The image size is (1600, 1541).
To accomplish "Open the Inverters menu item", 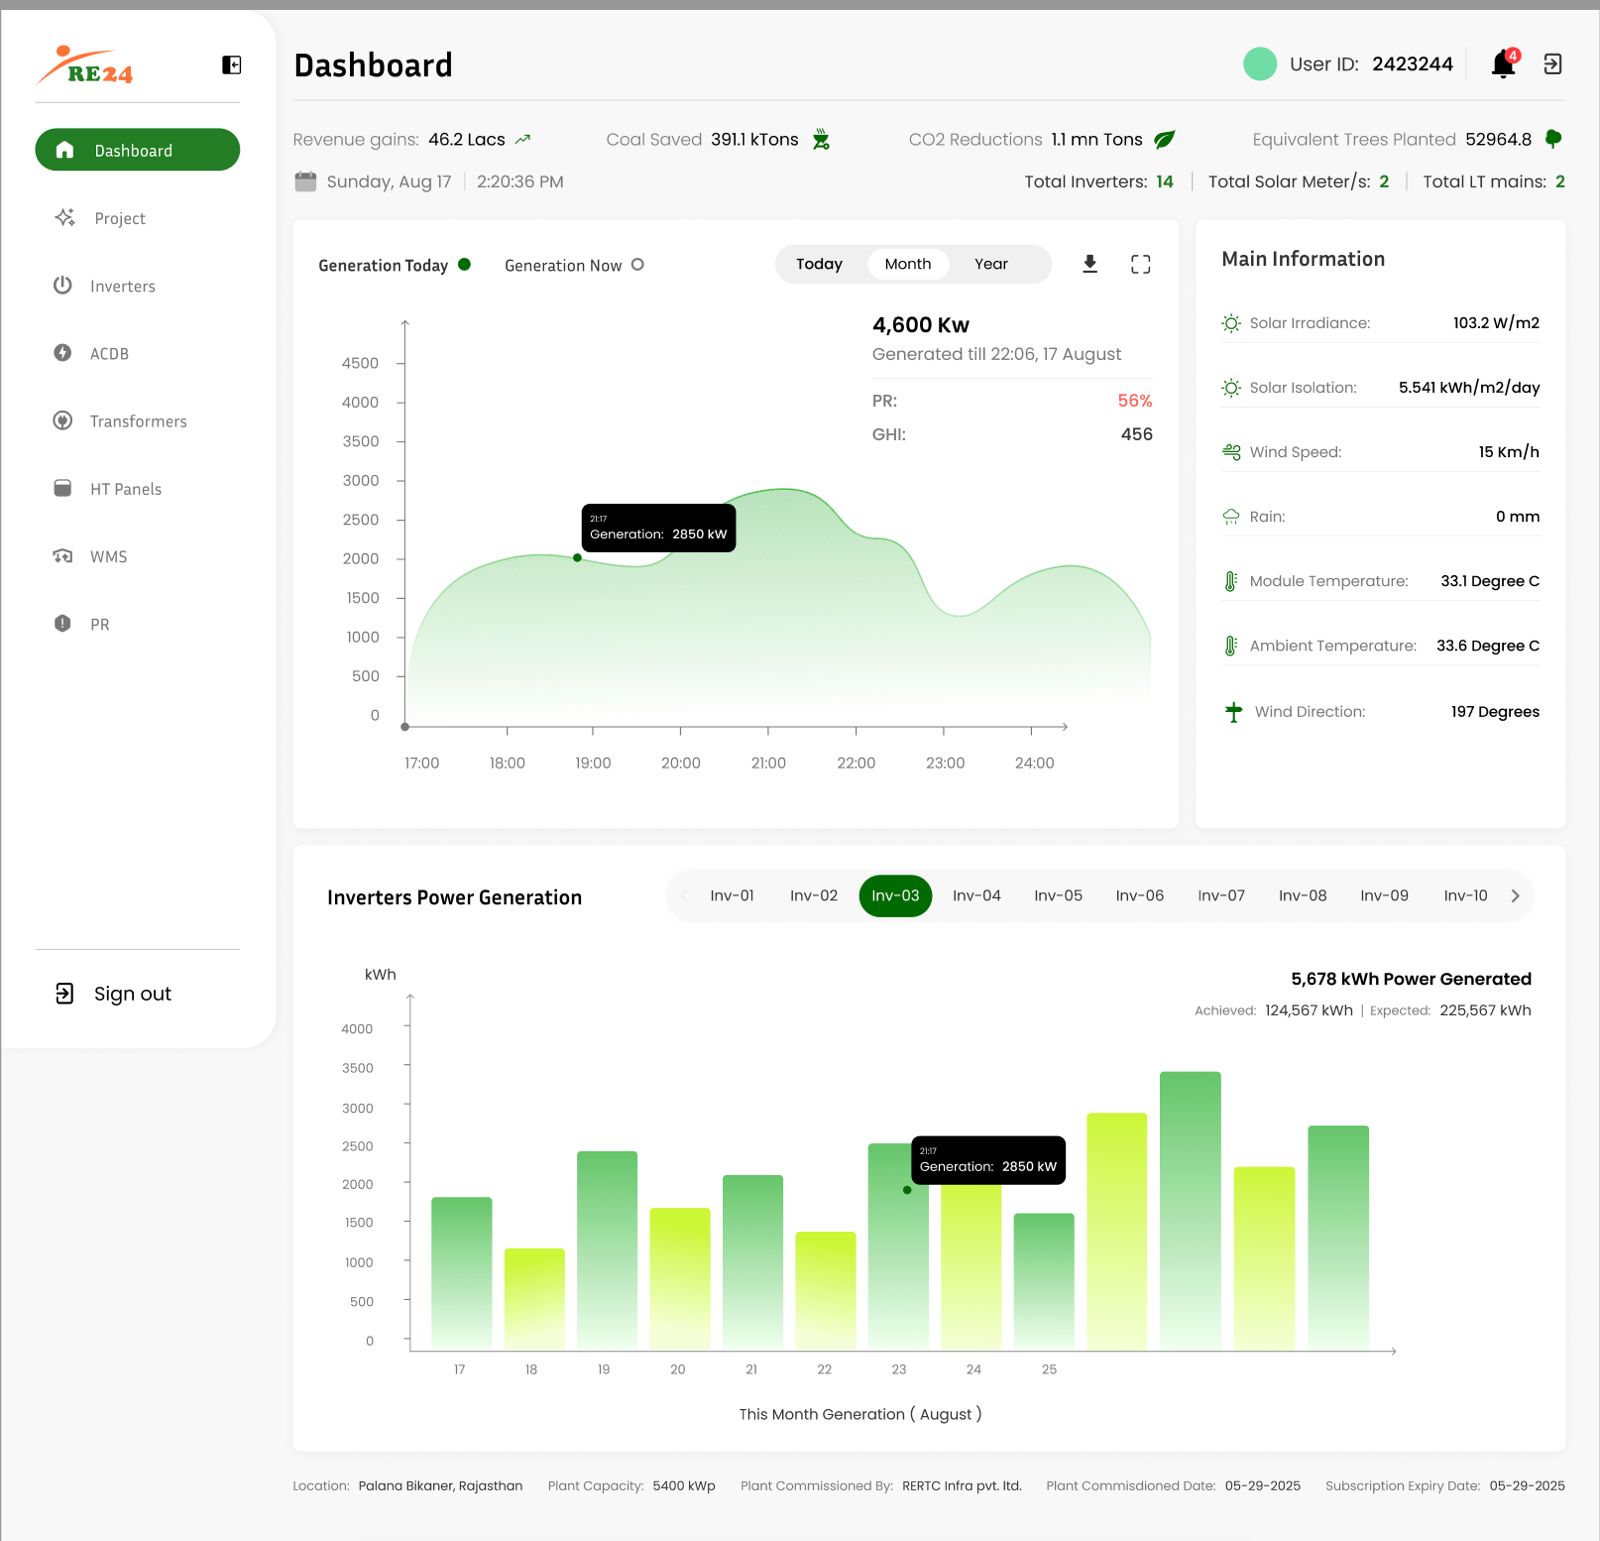I will (x=122, y=286).
